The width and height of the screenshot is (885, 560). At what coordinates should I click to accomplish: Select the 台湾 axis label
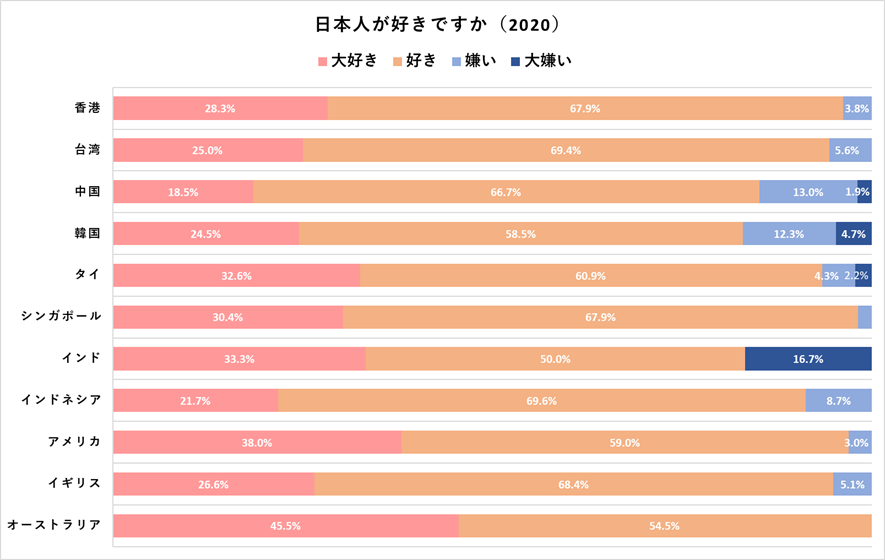[x=87, y=150]
